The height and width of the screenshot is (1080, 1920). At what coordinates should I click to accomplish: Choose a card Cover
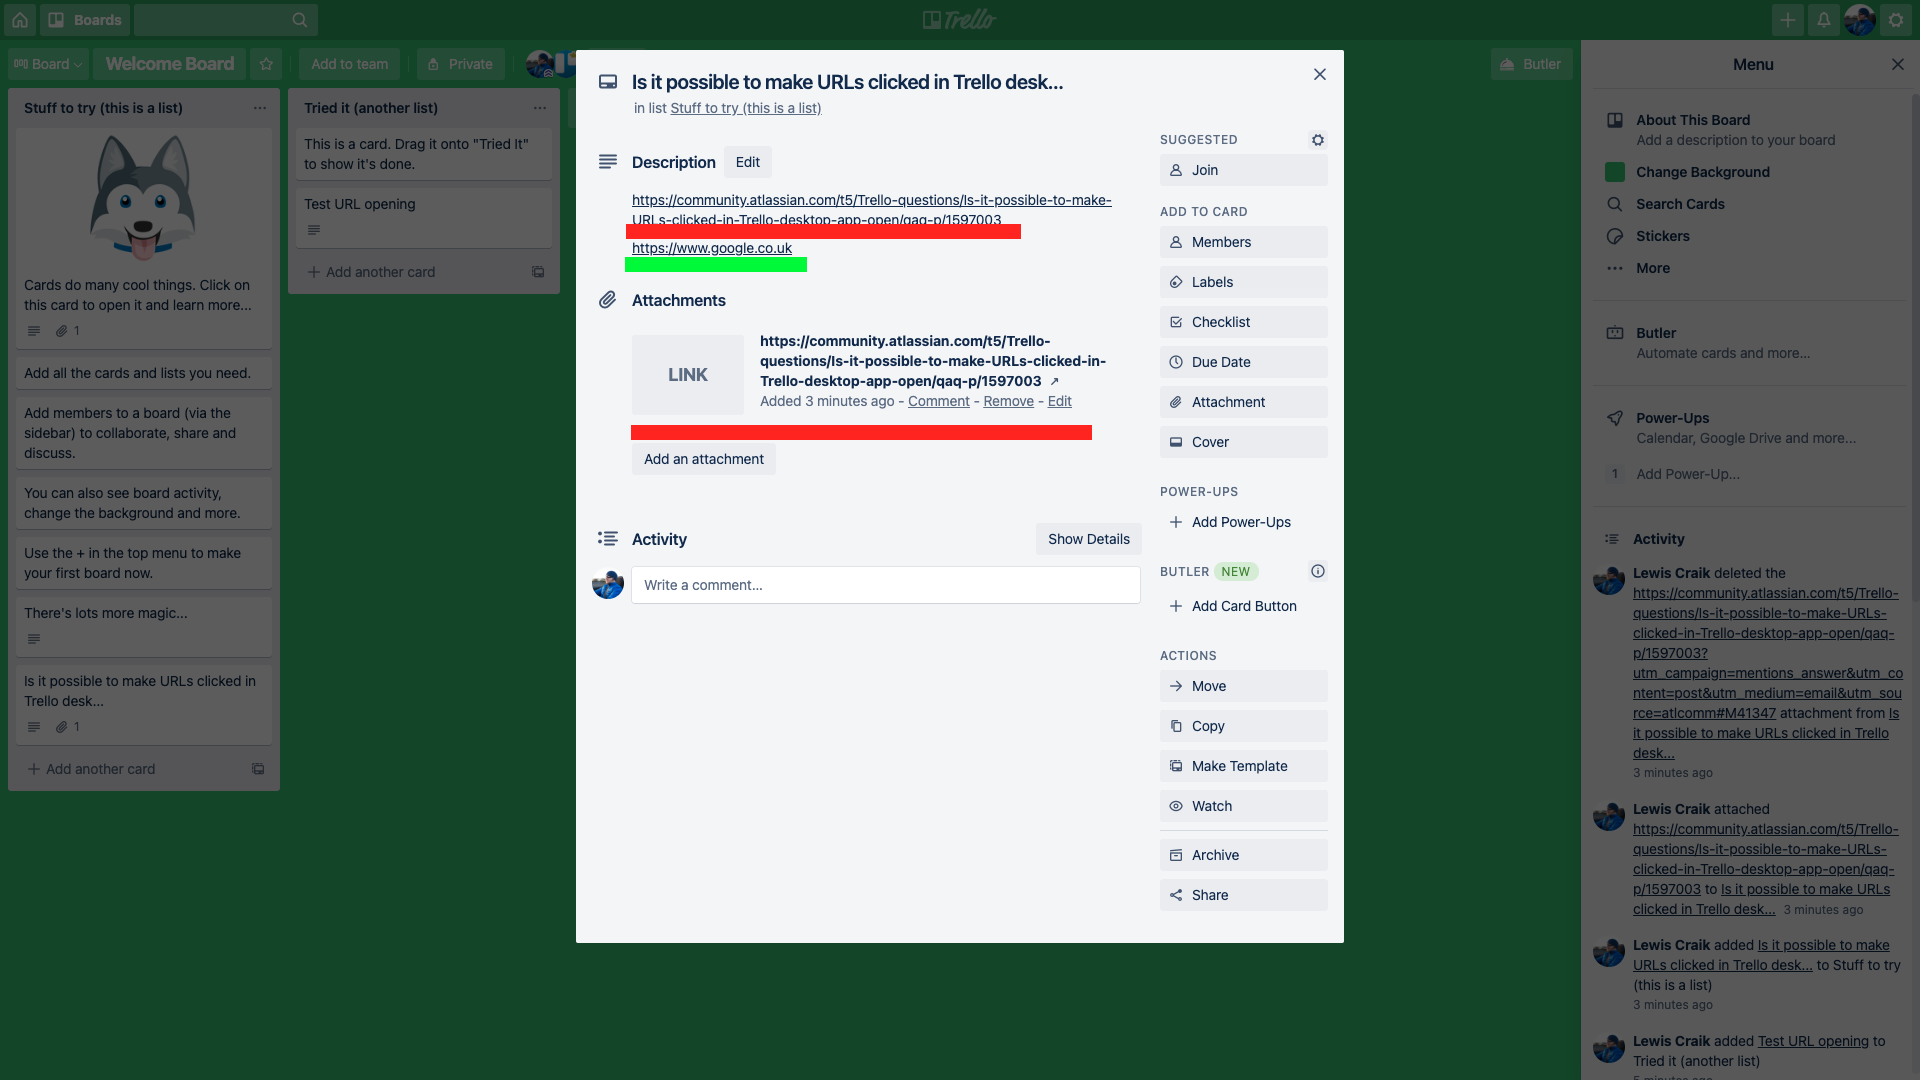click(1244, 442)
